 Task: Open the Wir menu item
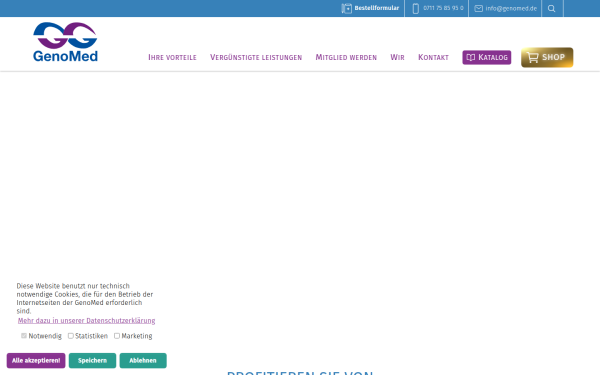click(x=397, y=57)
